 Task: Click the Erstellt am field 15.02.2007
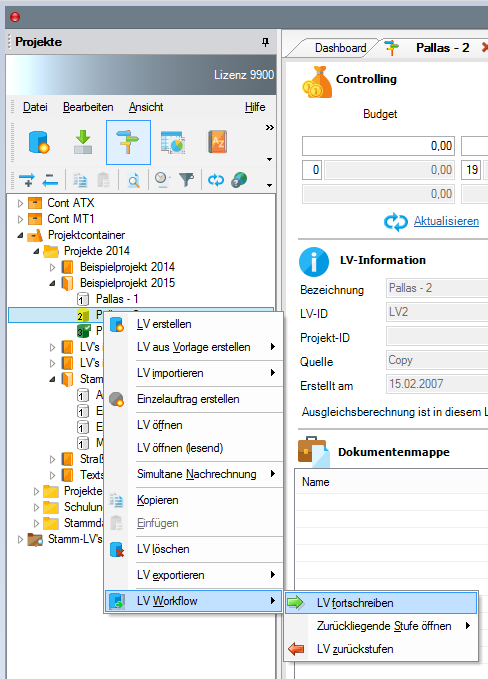point(437,384)
